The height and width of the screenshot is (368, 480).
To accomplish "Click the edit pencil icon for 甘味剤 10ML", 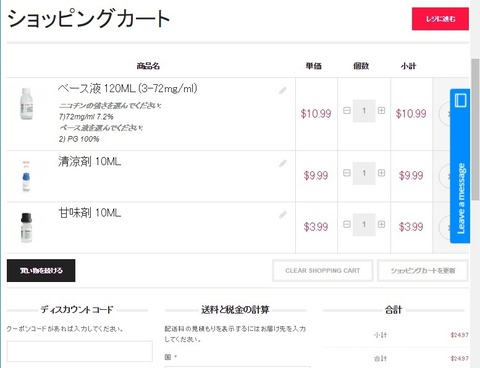I will coord(283,215).
